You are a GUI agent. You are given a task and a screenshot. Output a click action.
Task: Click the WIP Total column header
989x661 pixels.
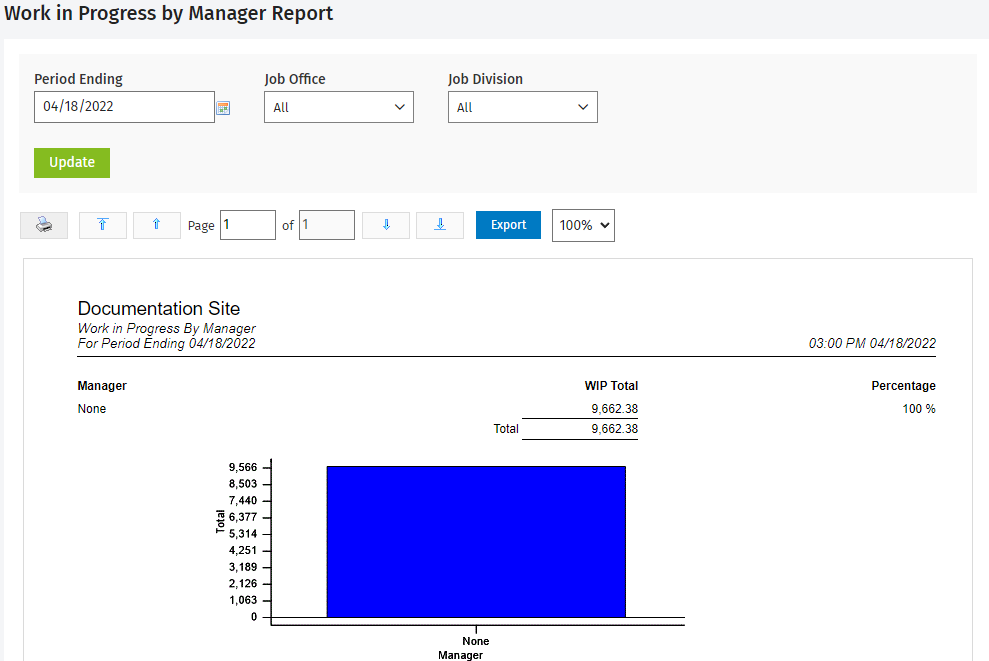pos(611,385)
